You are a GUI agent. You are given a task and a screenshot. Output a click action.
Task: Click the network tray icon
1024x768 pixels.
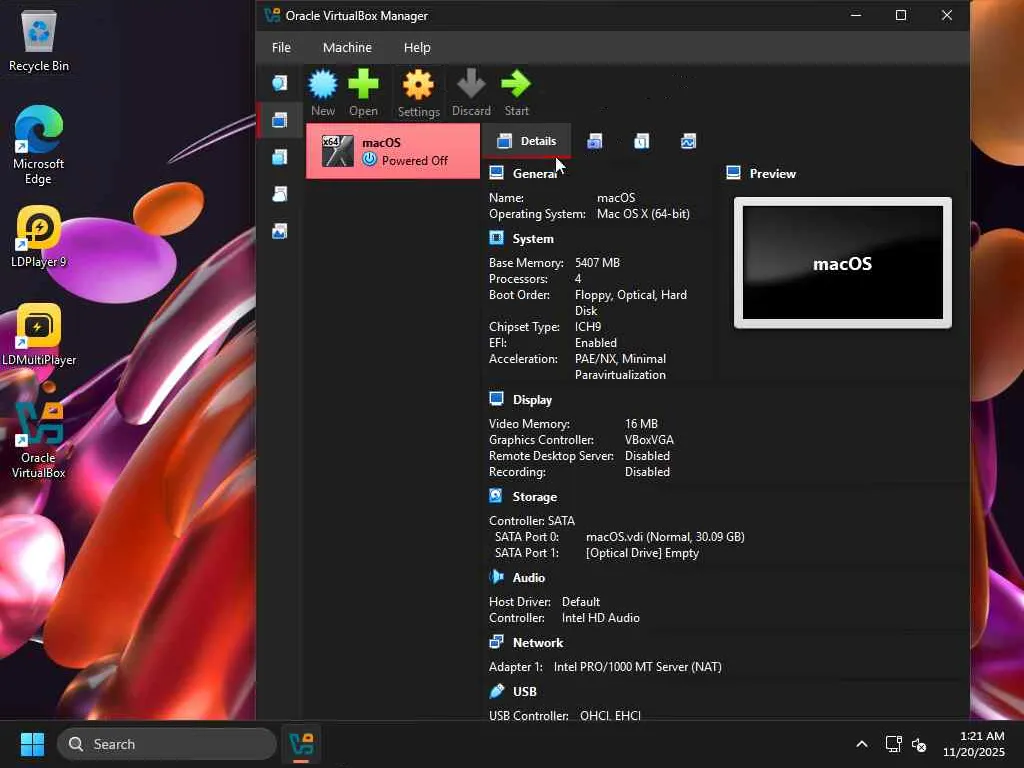[893, 744]
